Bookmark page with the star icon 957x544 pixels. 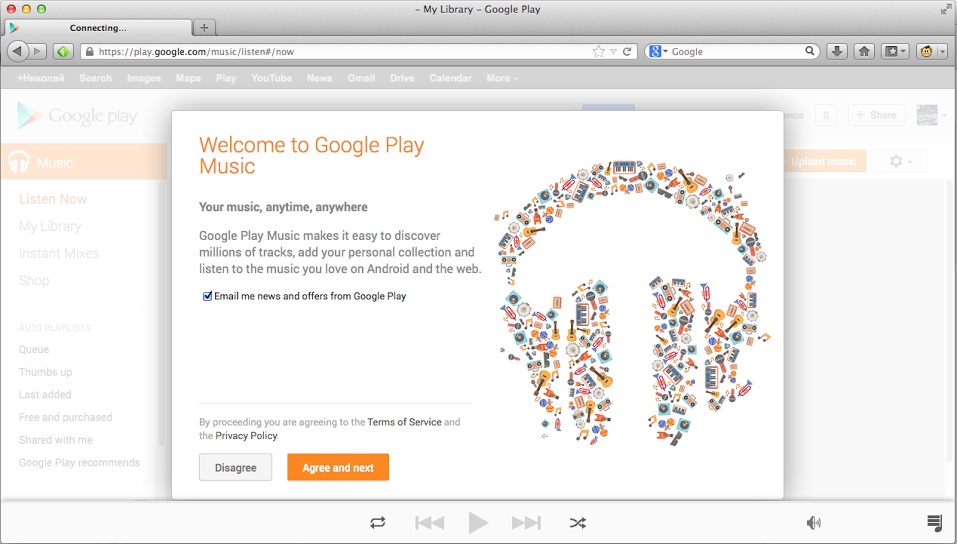tap(599, 52)
